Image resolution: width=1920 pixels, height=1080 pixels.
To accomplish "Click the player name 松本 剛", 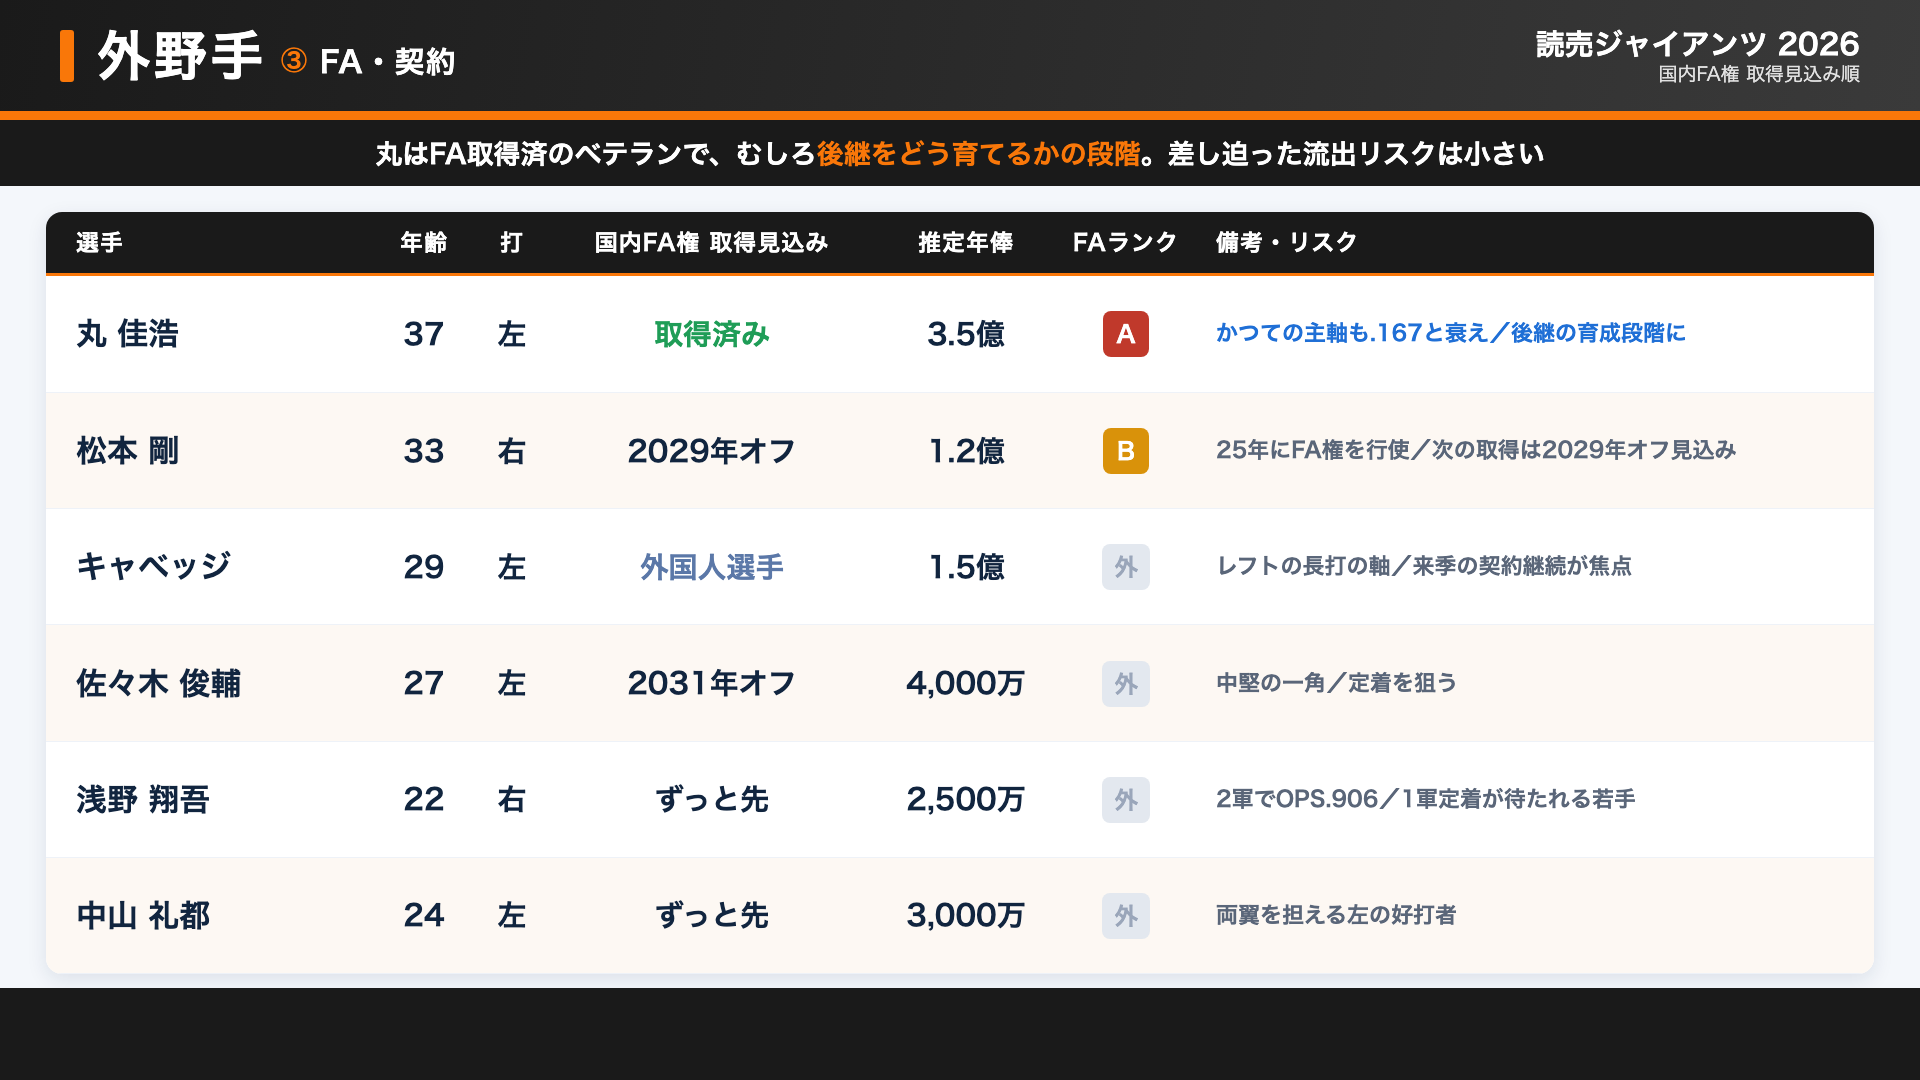I will tap(127, 451).
